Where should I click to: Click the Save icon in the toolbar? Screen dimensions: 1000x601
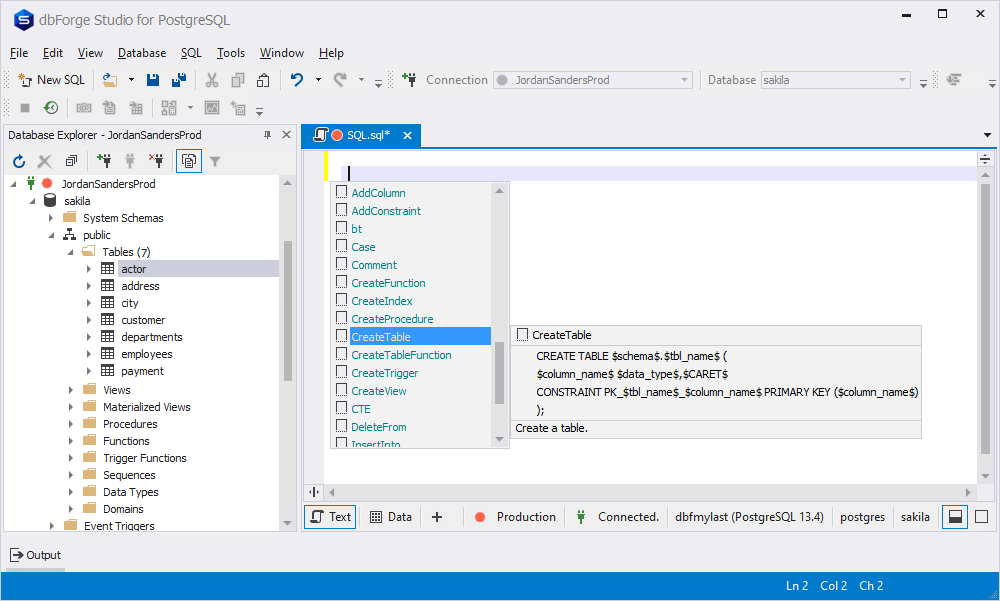(x=153, y=80)
